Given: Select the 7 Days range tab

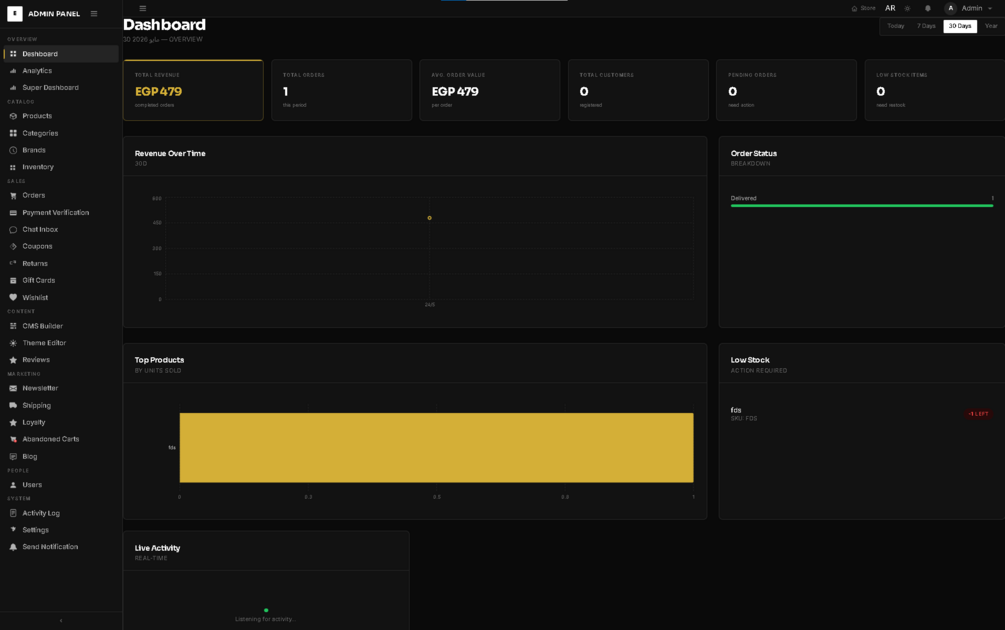Looking at the screenshot, I should click(926, 26).
